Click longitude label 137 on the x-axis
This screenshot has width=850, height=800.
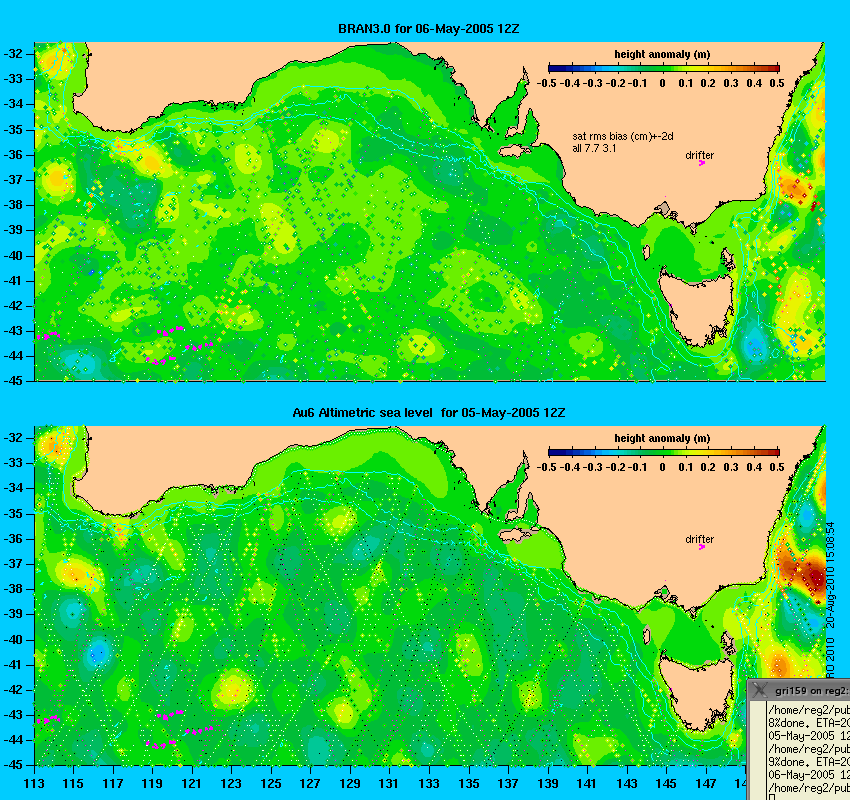[508, 784]
